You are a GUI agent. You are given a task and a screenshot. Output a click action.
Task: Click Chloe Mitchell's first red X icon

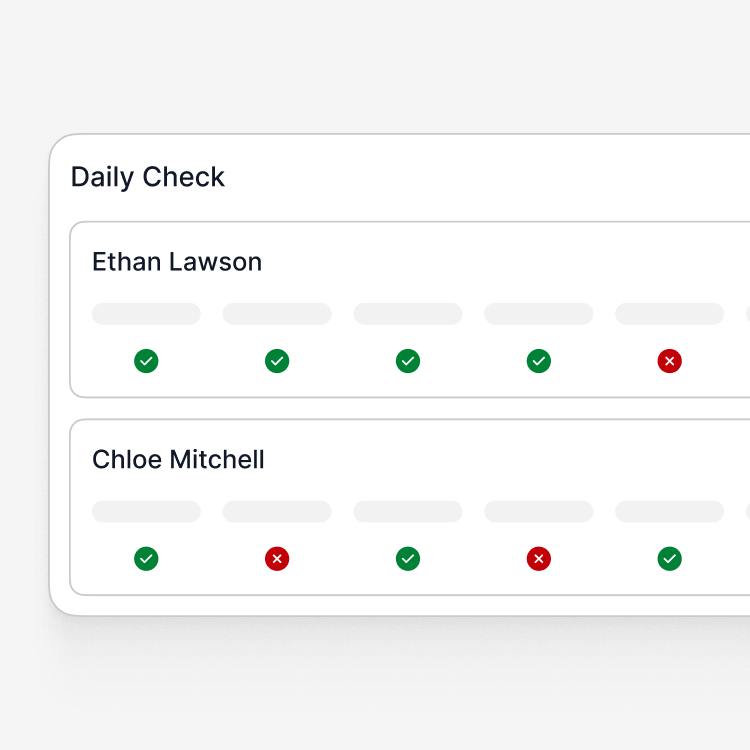(x=277, y=559)
